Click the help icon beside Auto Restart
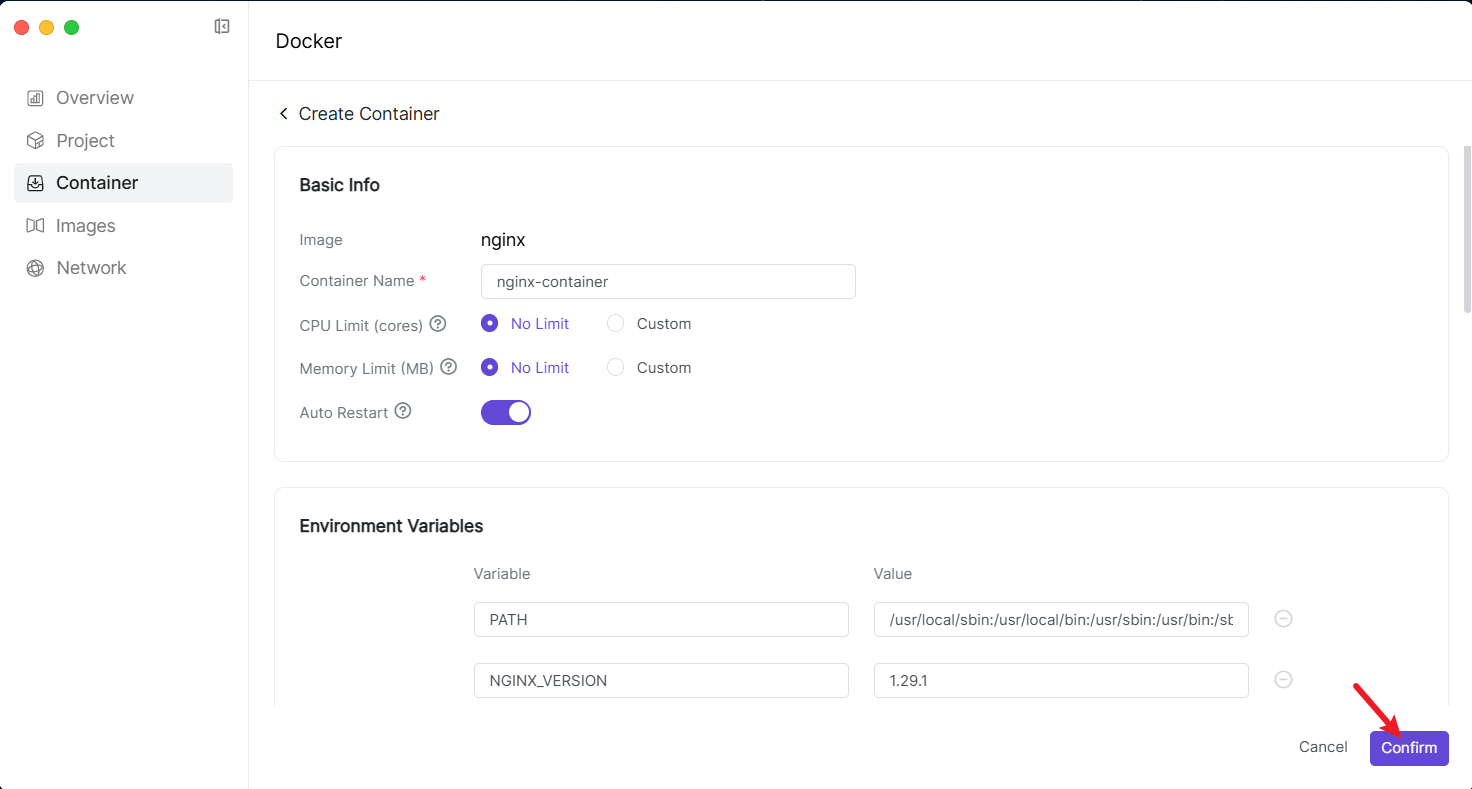The width and height of the screenshot is (1472, 789). [x=403, y=411]
